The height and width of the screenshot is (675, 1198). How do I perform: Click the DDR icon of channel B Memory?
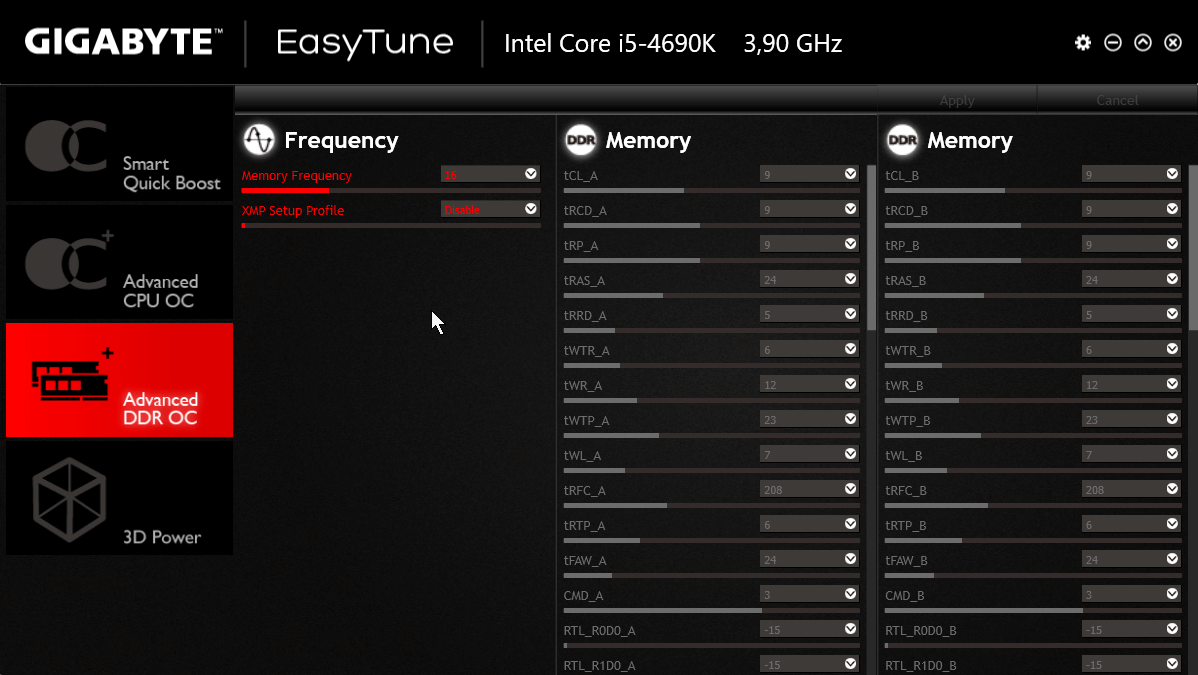click(902, 140)
